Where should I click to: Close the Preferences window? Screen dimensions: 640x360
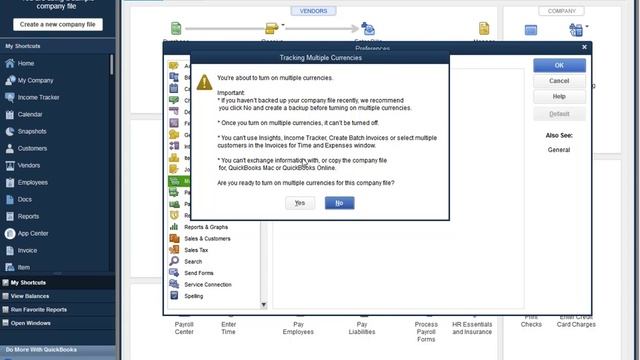click(x=584, y=47)
